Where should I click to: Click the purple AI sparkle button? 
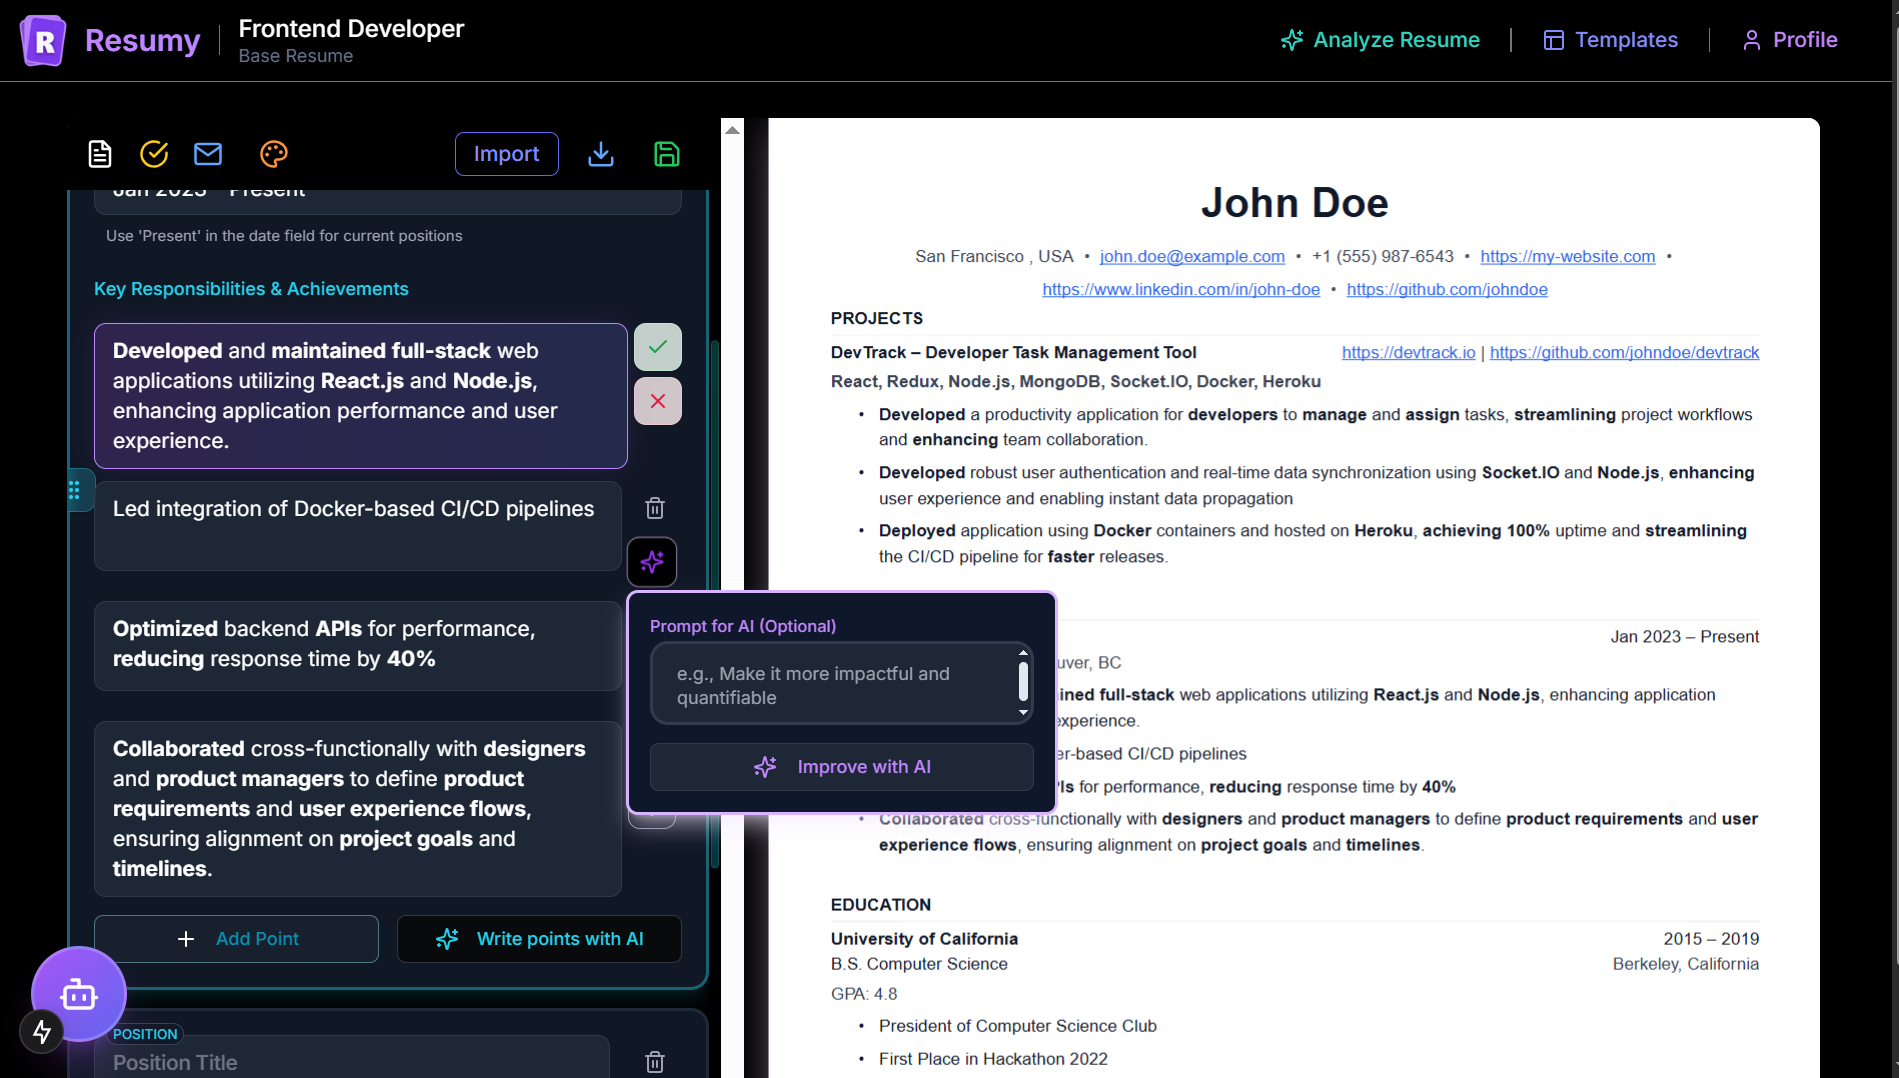[652, 562]
